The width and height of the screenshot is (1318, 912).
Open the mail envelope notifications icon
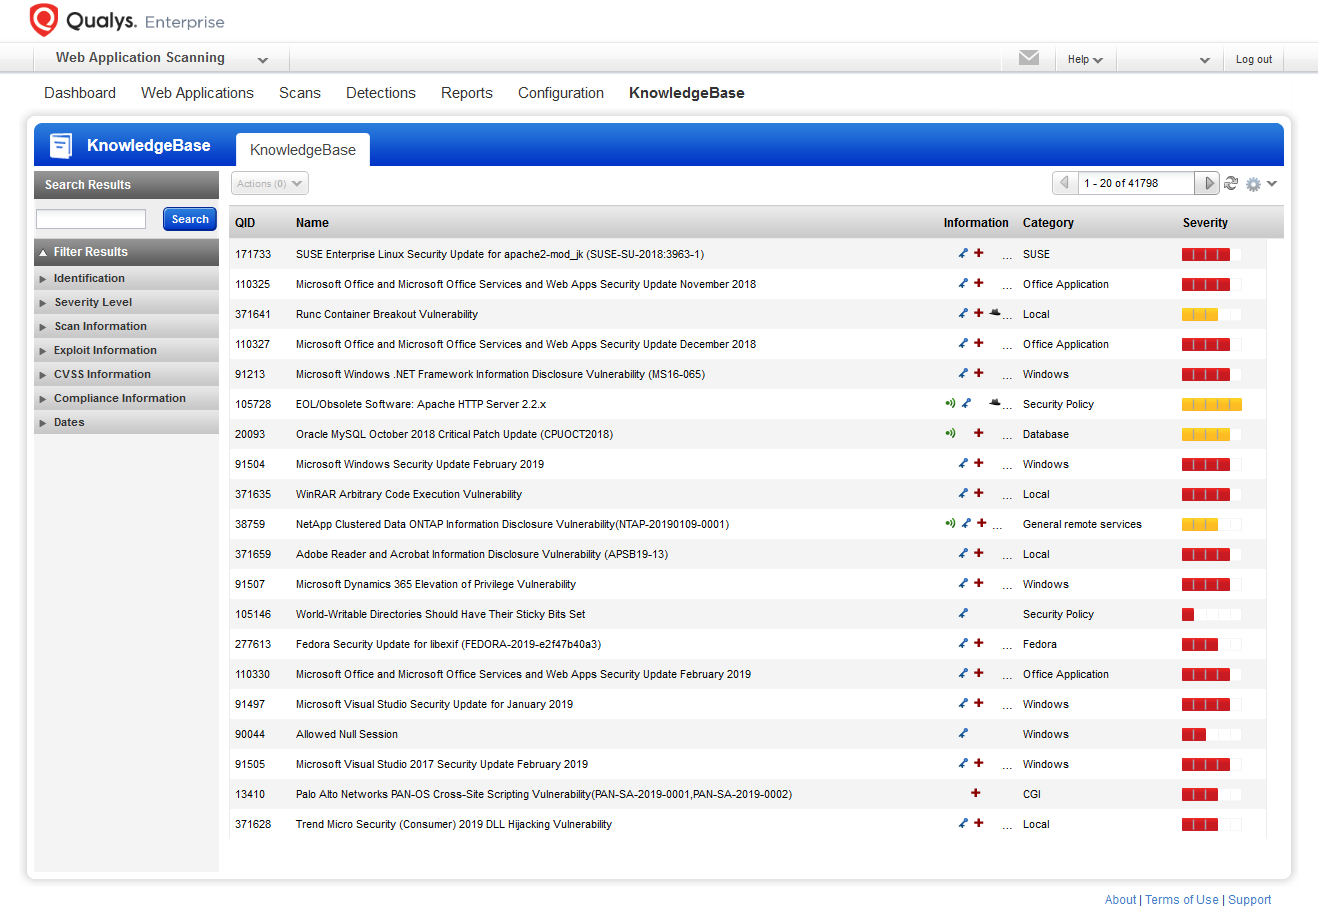[1029, 58]
